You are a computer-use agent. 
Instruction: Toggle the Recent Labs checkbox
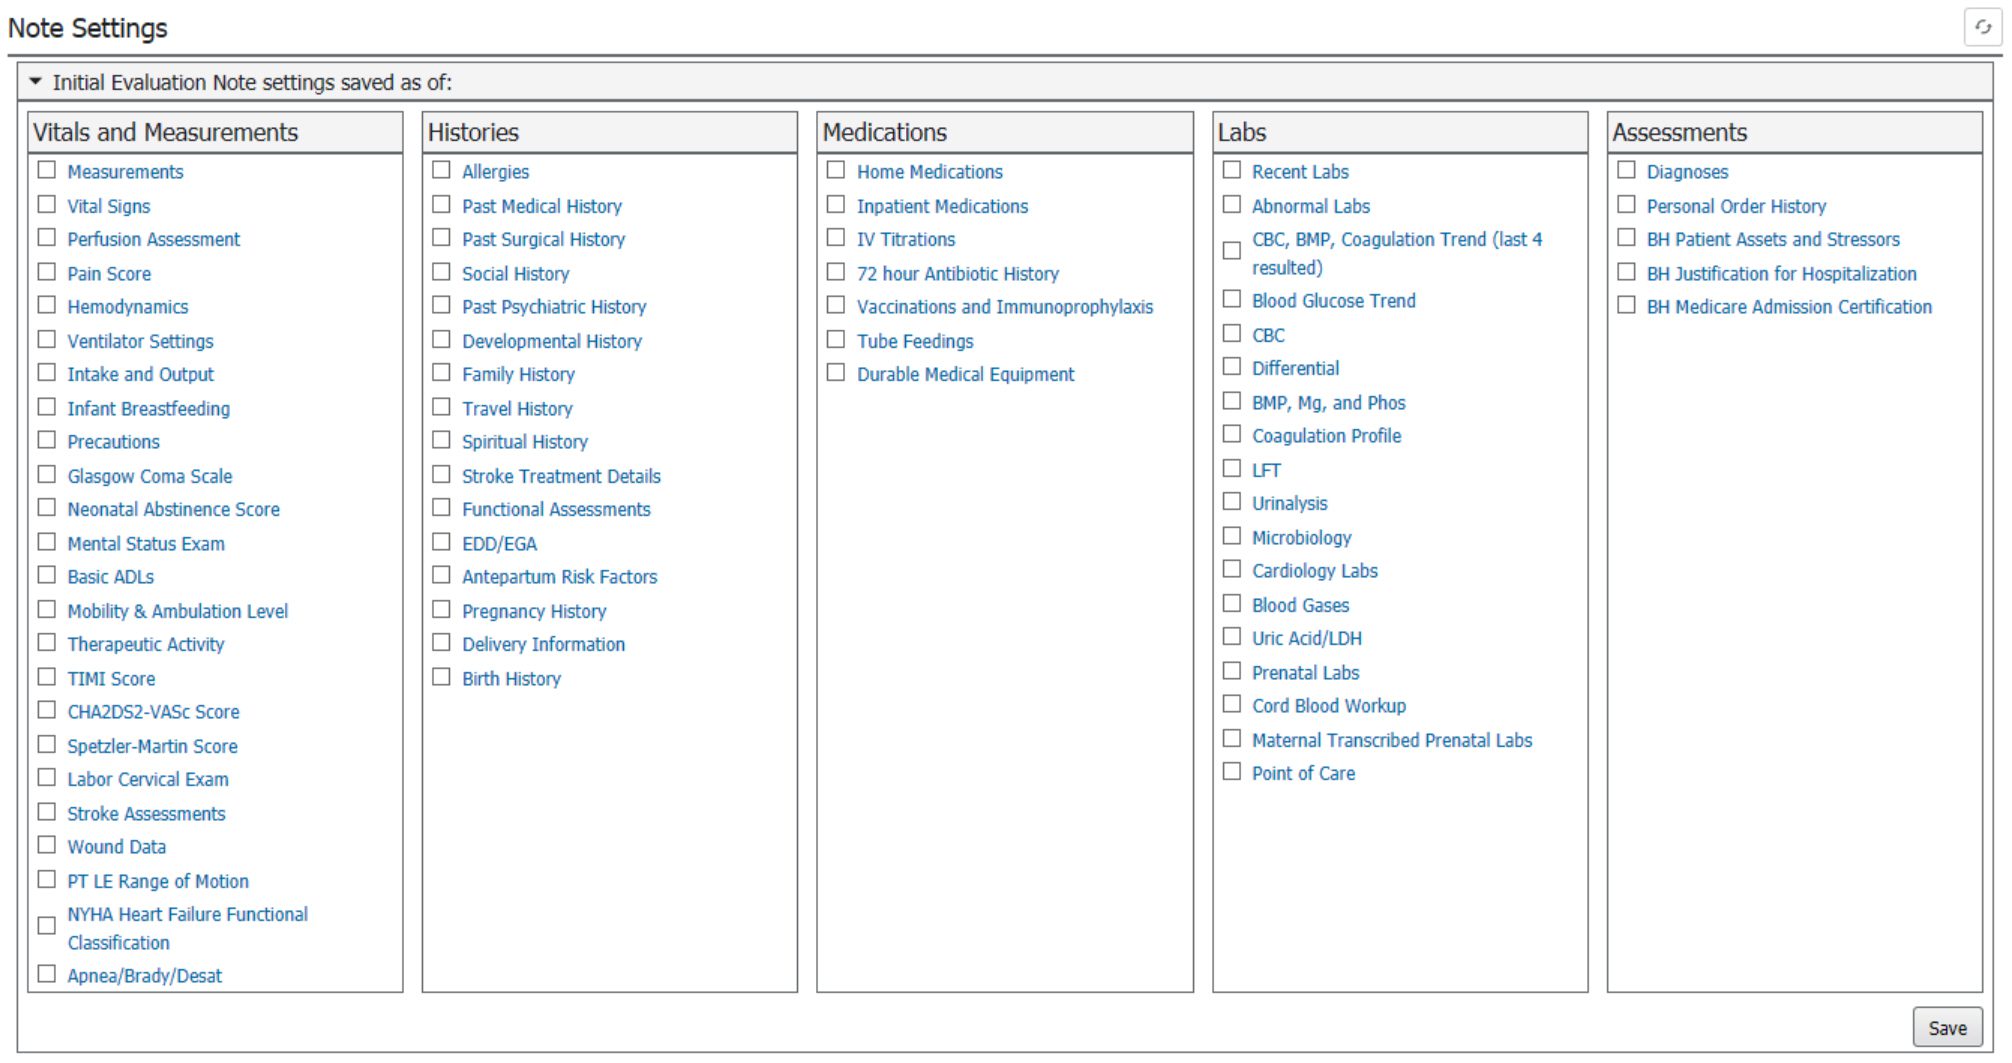click(1232, 170)
